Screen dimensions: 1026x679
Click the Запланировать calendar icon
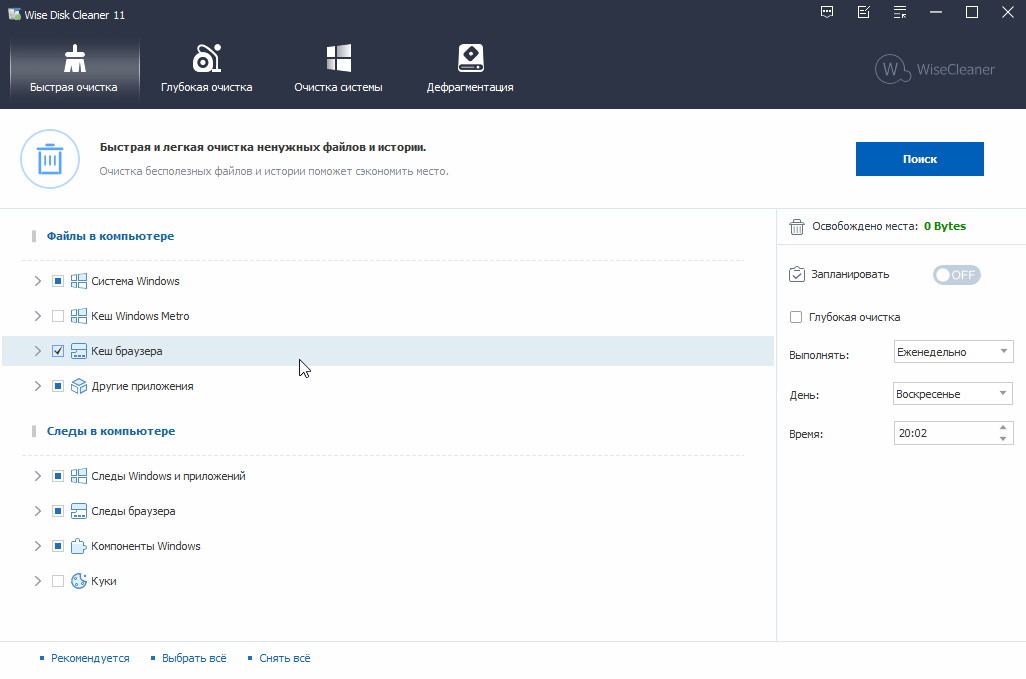pyautogui.click(x=796, y=274)
